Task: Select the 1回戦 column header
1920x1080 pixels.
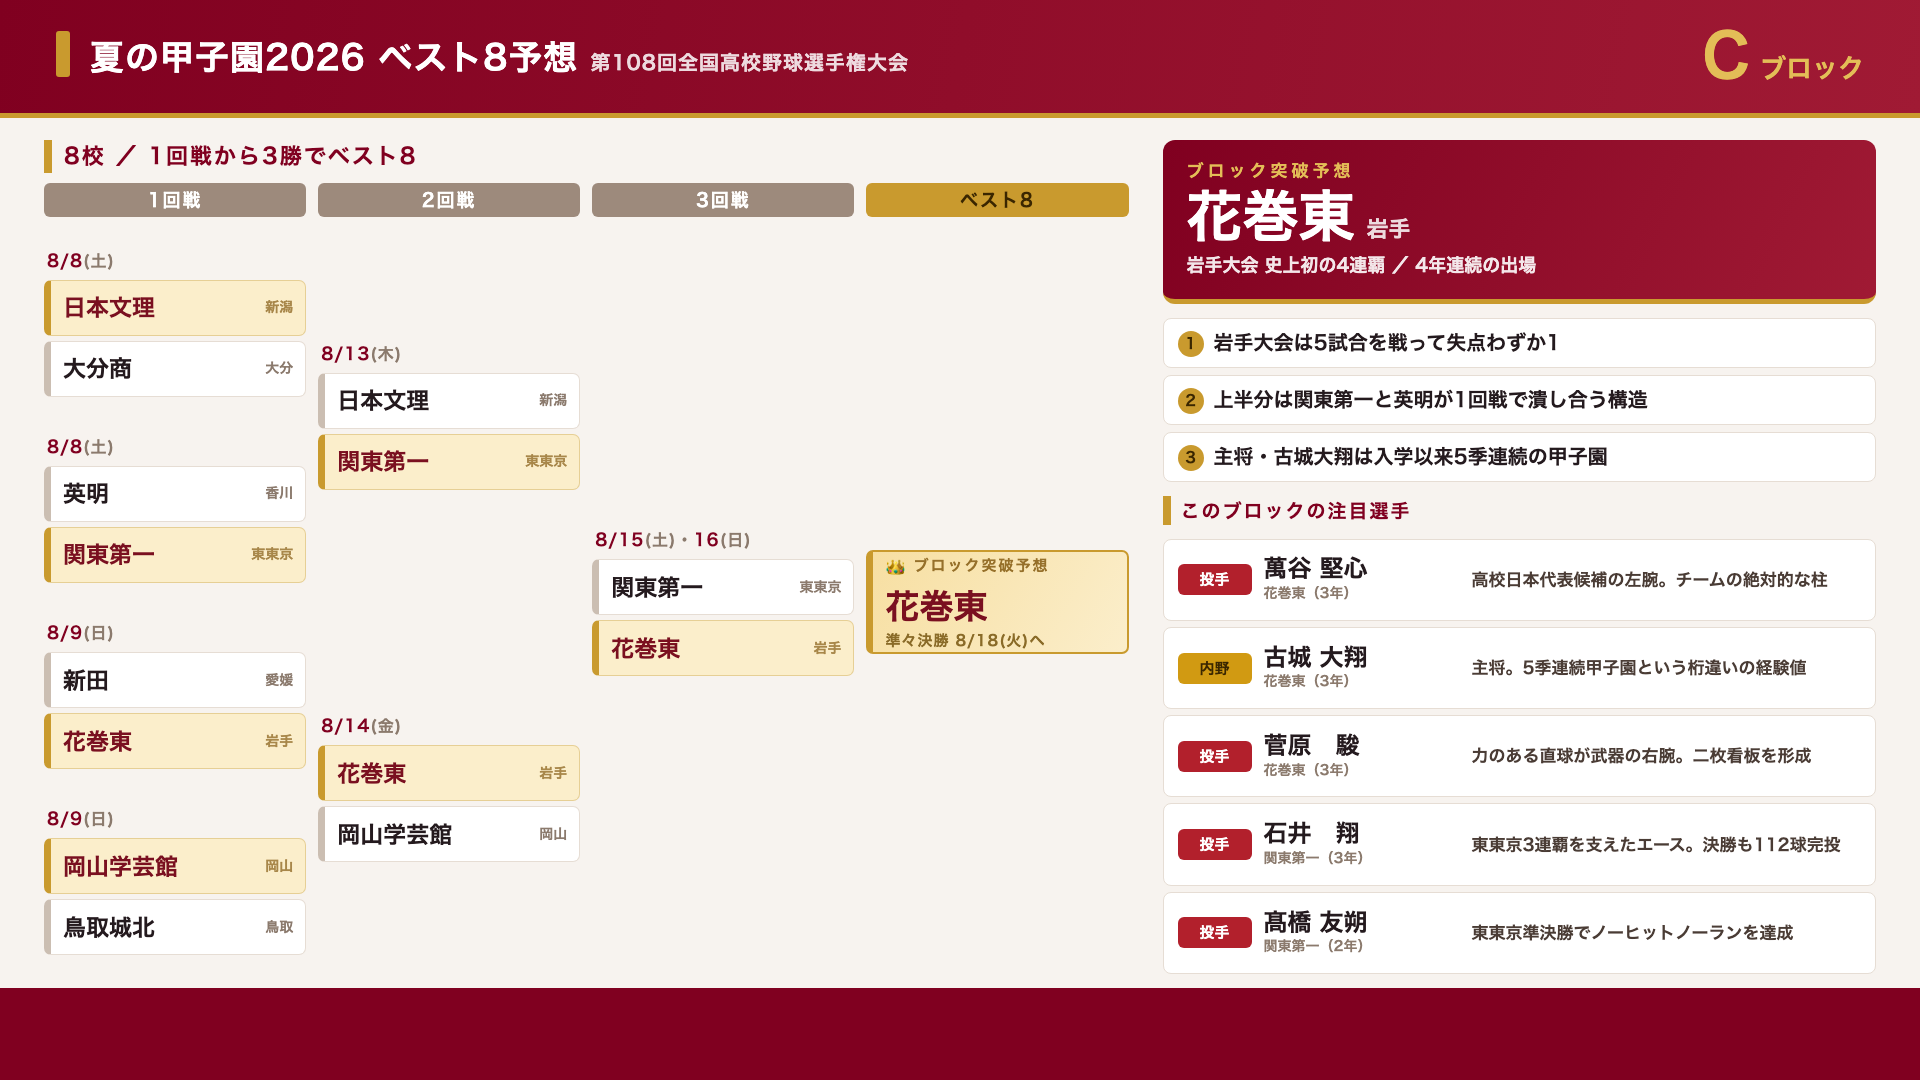Action: (175, 200)
